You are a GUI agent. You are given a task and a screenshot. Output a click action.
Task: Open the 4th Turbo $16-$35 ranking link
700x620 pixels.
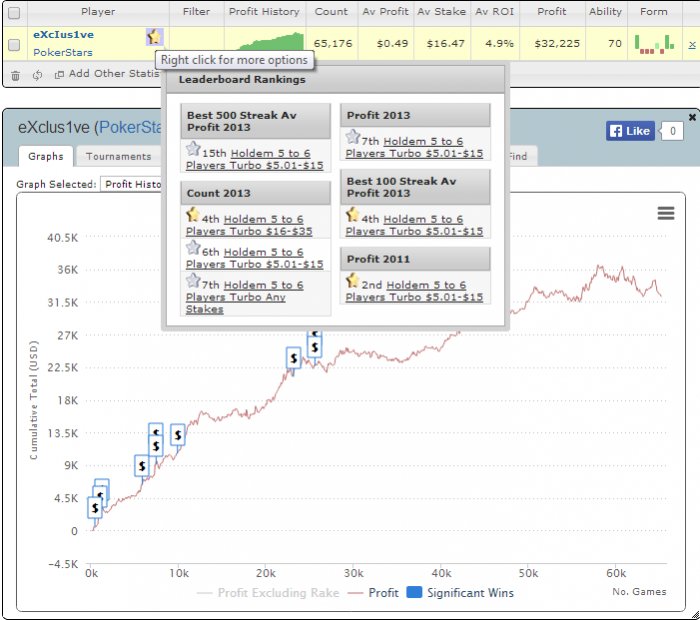tap(249, 225)
